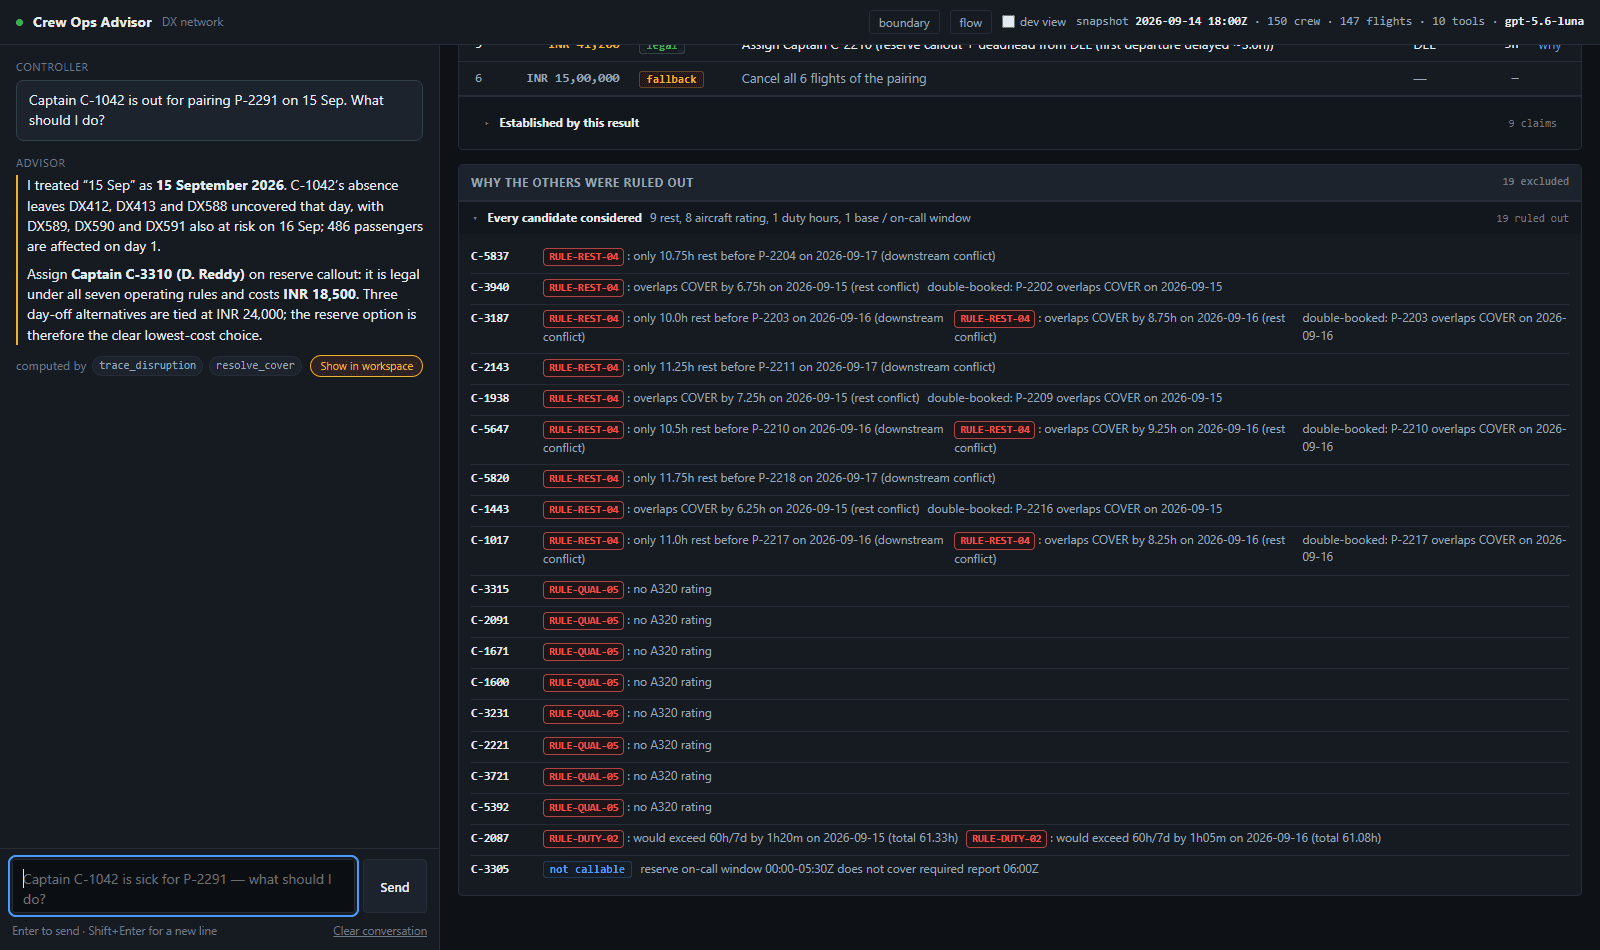Click RULE-QUAL-05 tag for C-3315
1600x950 pixels.
click(x=584, y=590)
